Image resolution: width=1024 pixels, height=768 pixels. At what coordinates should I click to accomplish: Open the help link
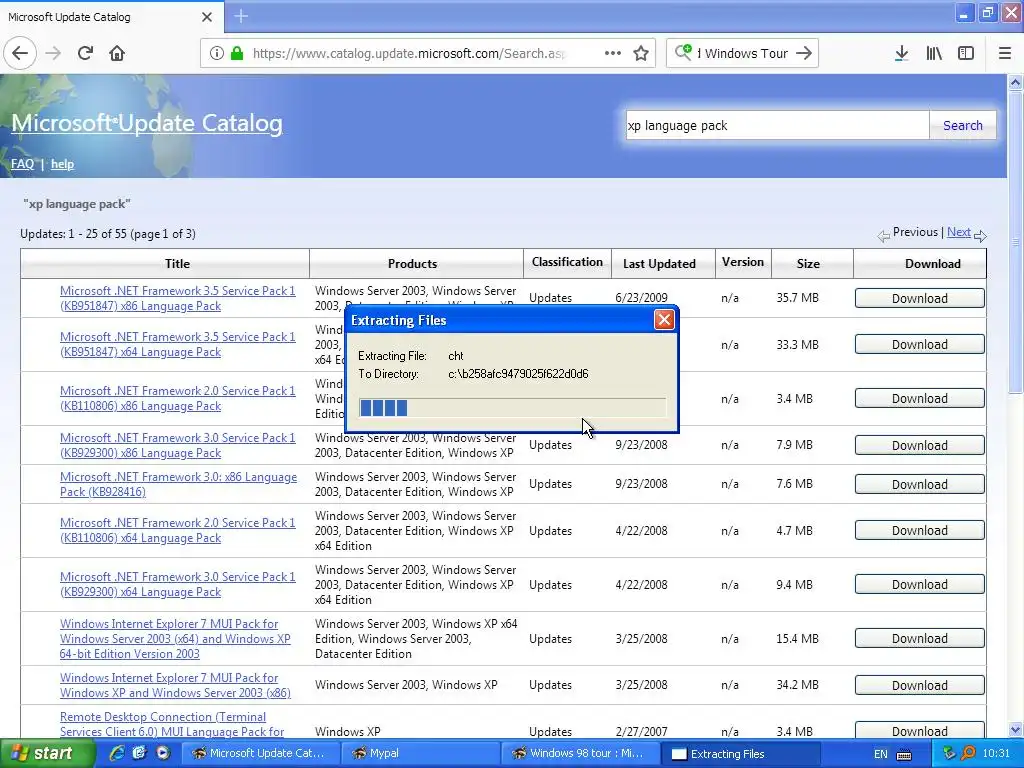click(62, 164)
